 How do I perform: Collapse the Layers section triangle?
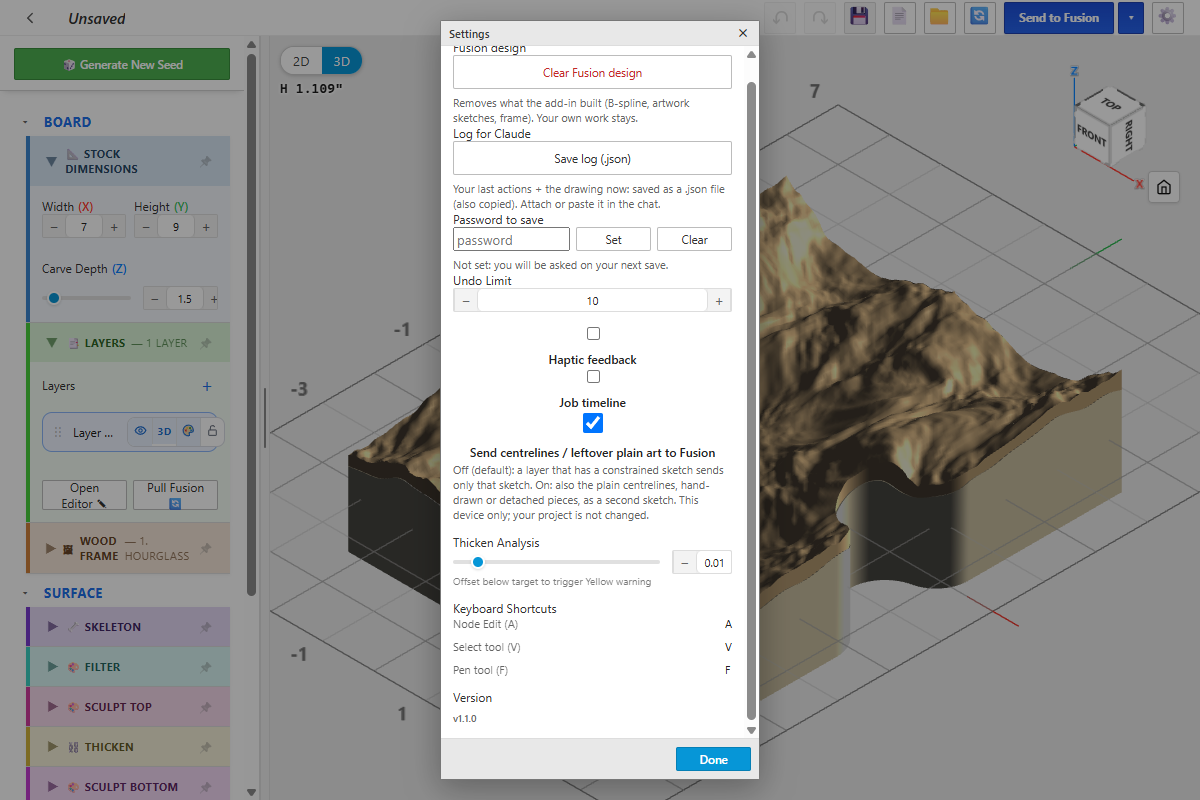tap(51, 343)
